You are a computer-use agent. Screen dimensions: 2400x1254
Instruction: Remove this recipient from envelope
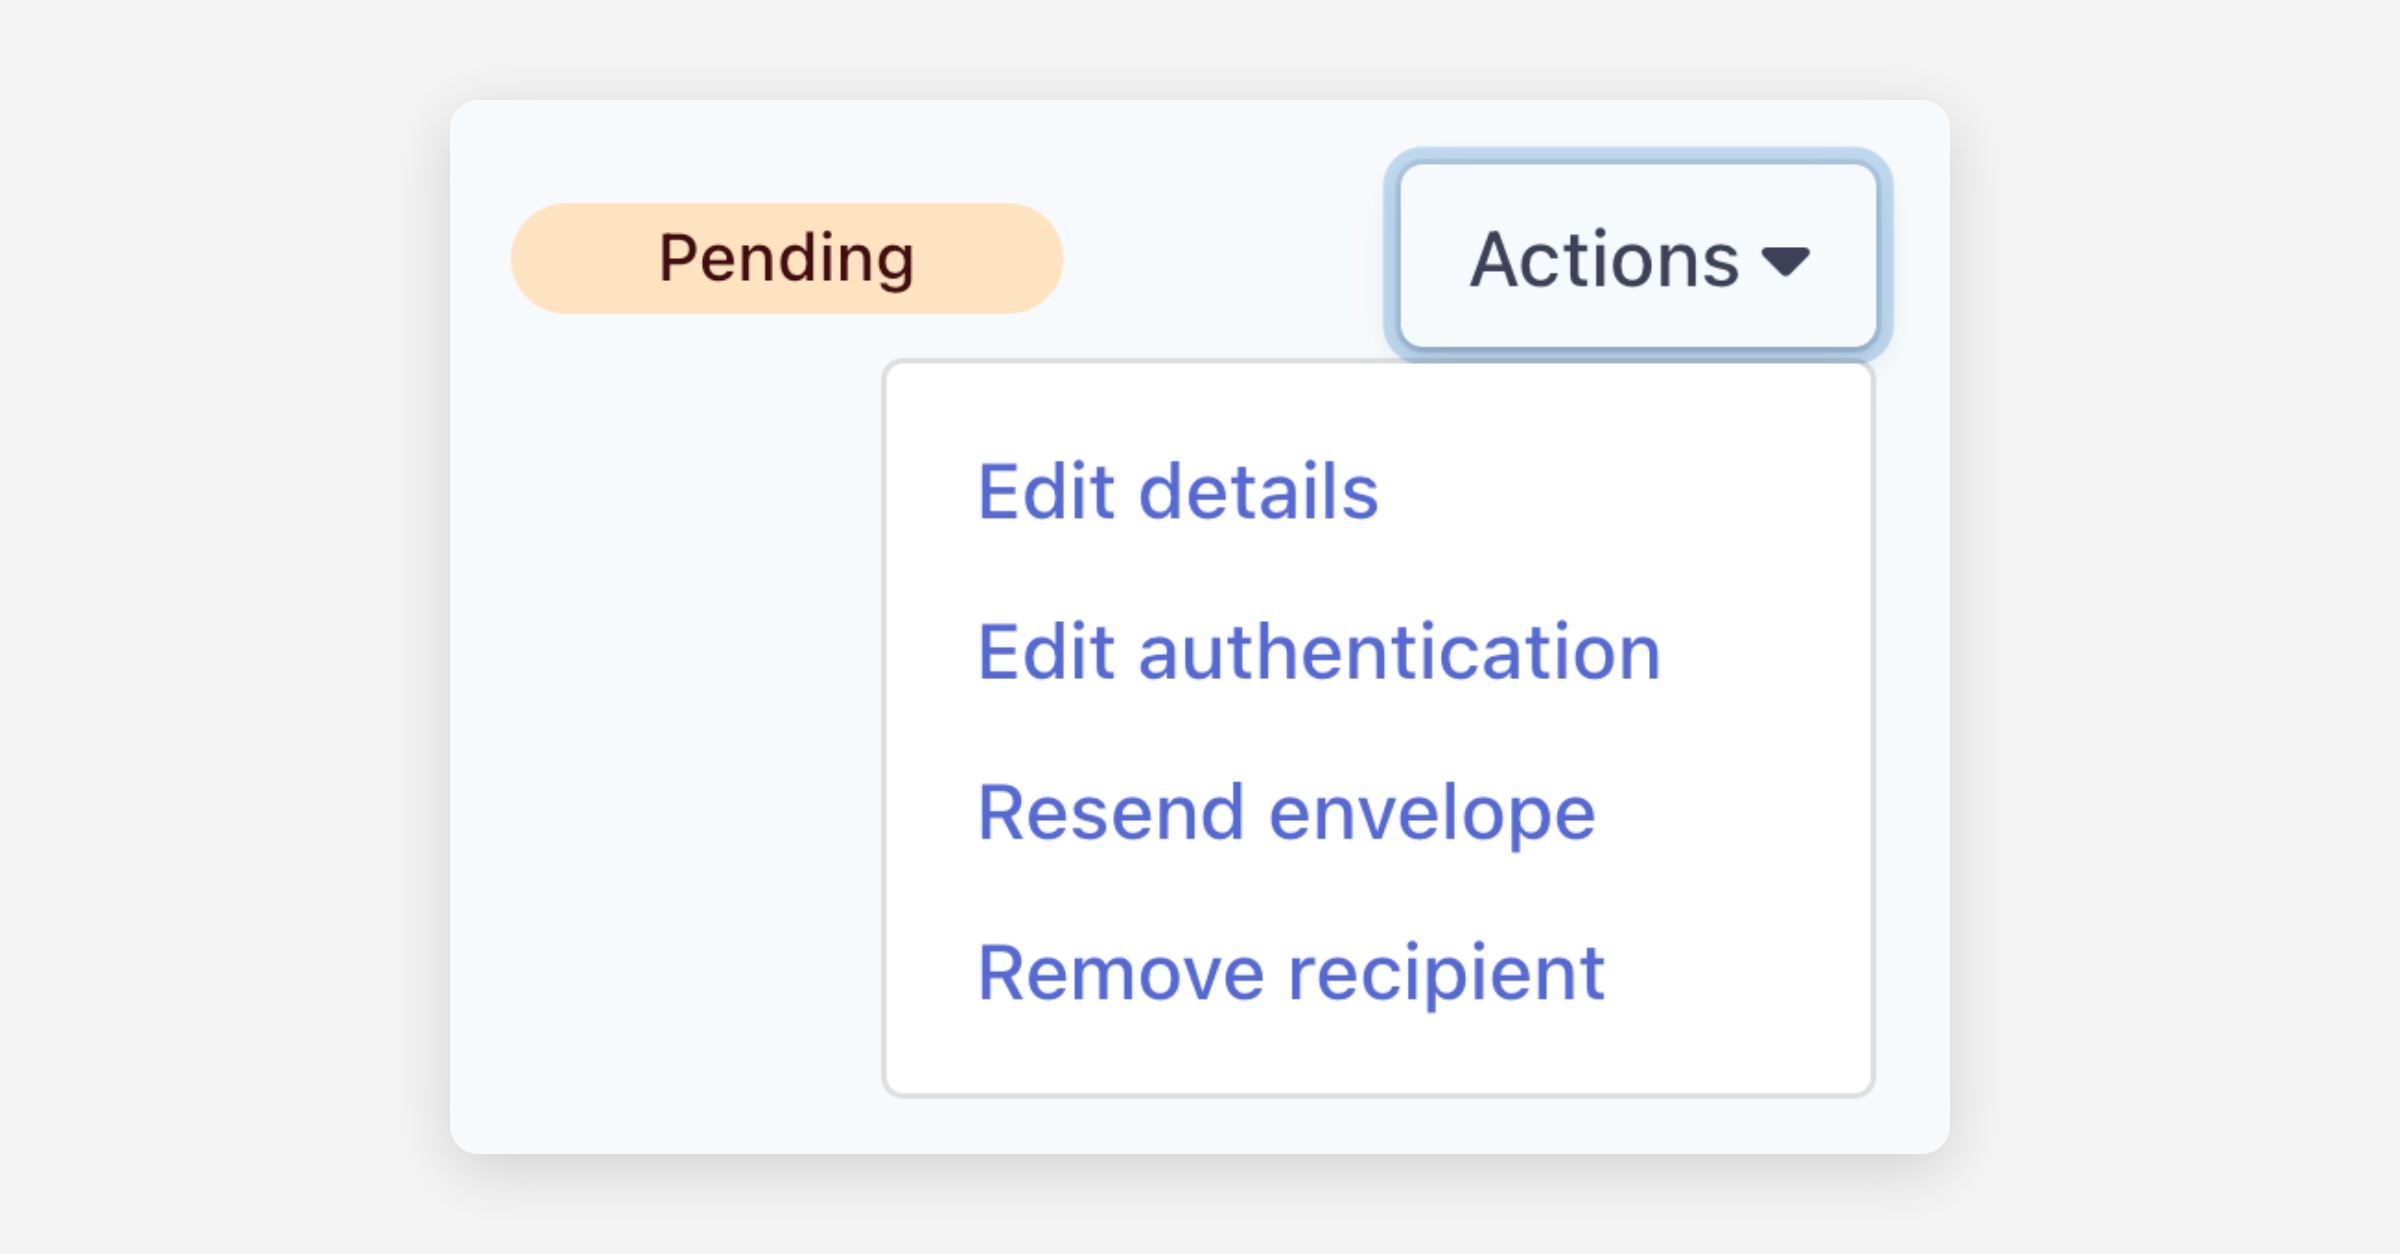pos(1290,972)
